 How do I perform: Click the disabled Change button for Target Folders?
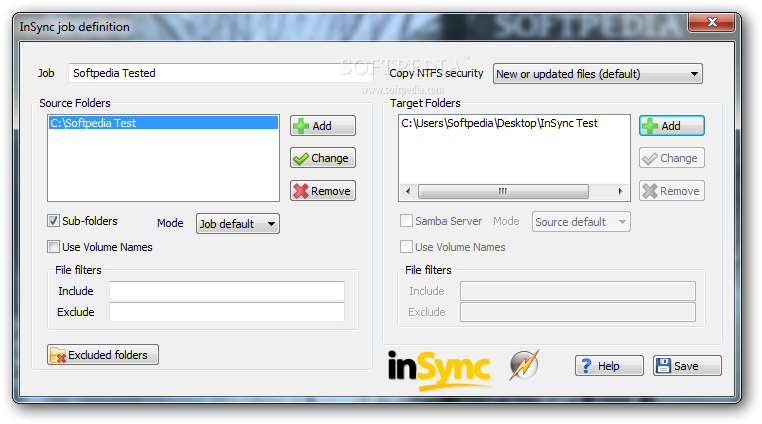[x=672, y=158]
